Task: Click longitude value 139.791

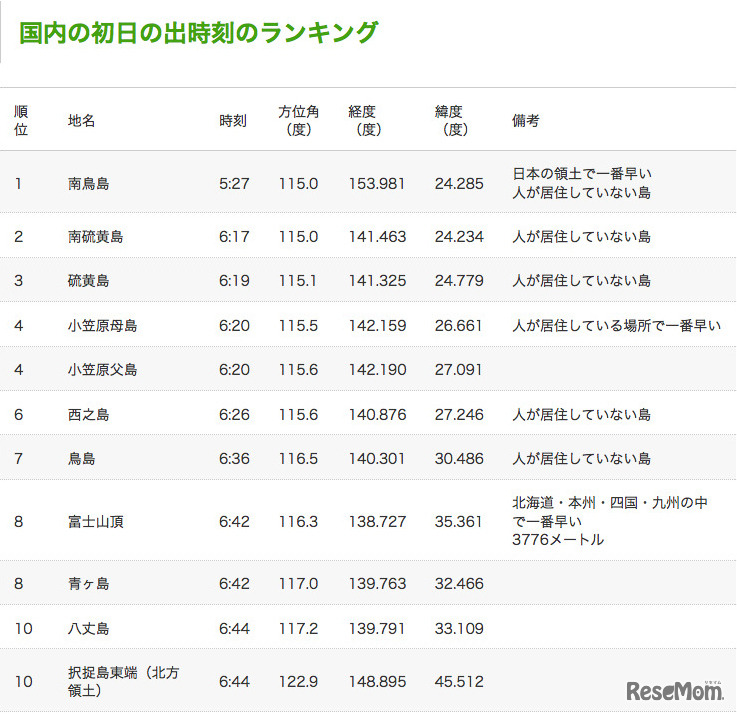Action: click(x=377, y=628)
